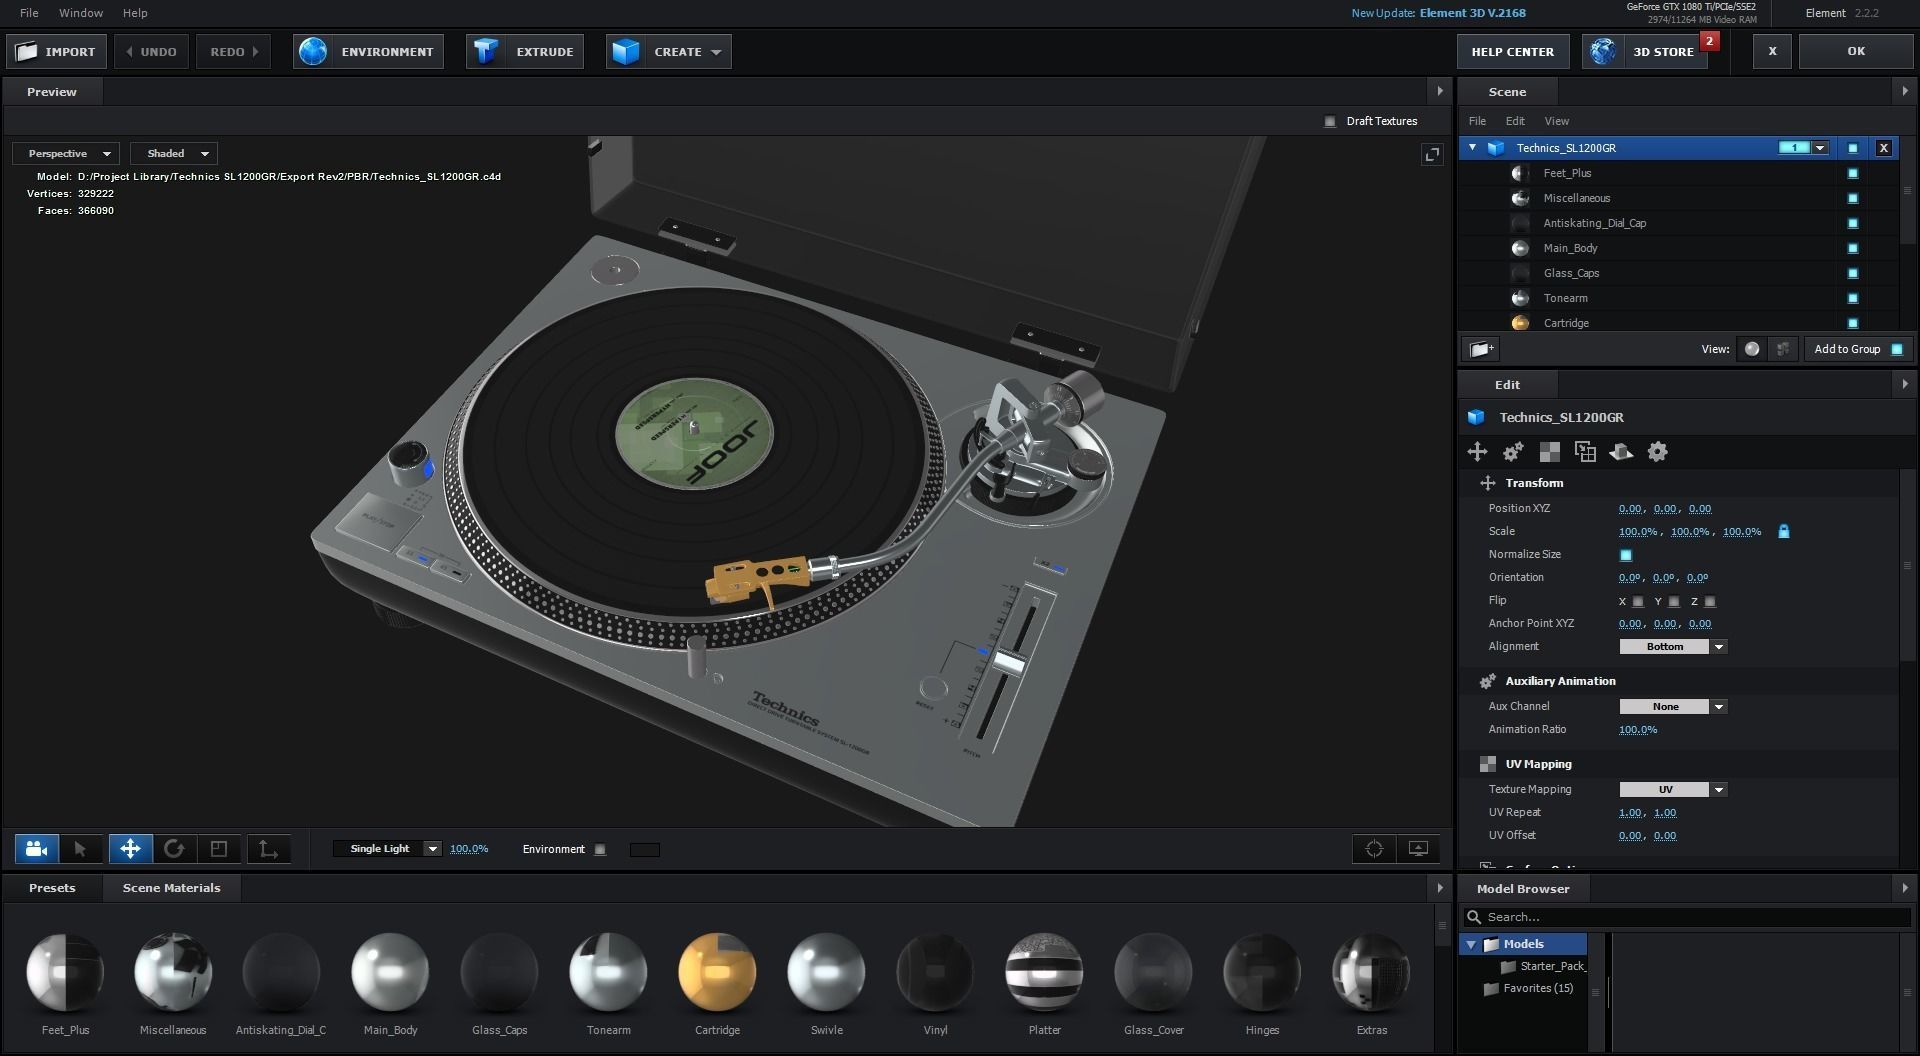
Task: Toggle the Environment checkbox
Action: [600, 849]
